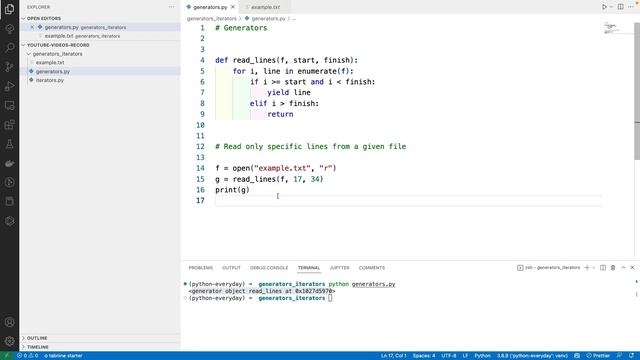Image resolution: width=640 pixels, height=360 pixels.
Task: Create a new terminal with plus icon
Action: pos(587,268)
